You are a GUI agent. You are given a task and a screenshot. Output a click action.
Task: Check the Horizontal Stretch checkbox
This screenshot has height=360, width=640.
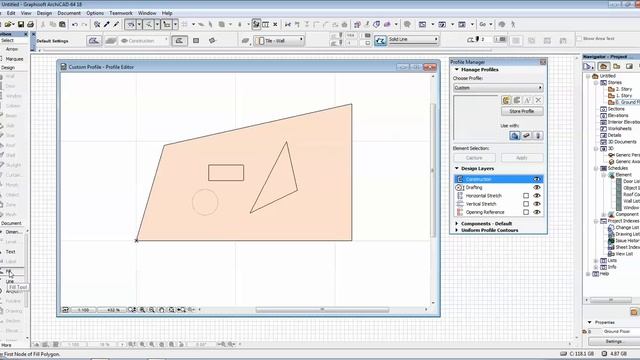526,196
